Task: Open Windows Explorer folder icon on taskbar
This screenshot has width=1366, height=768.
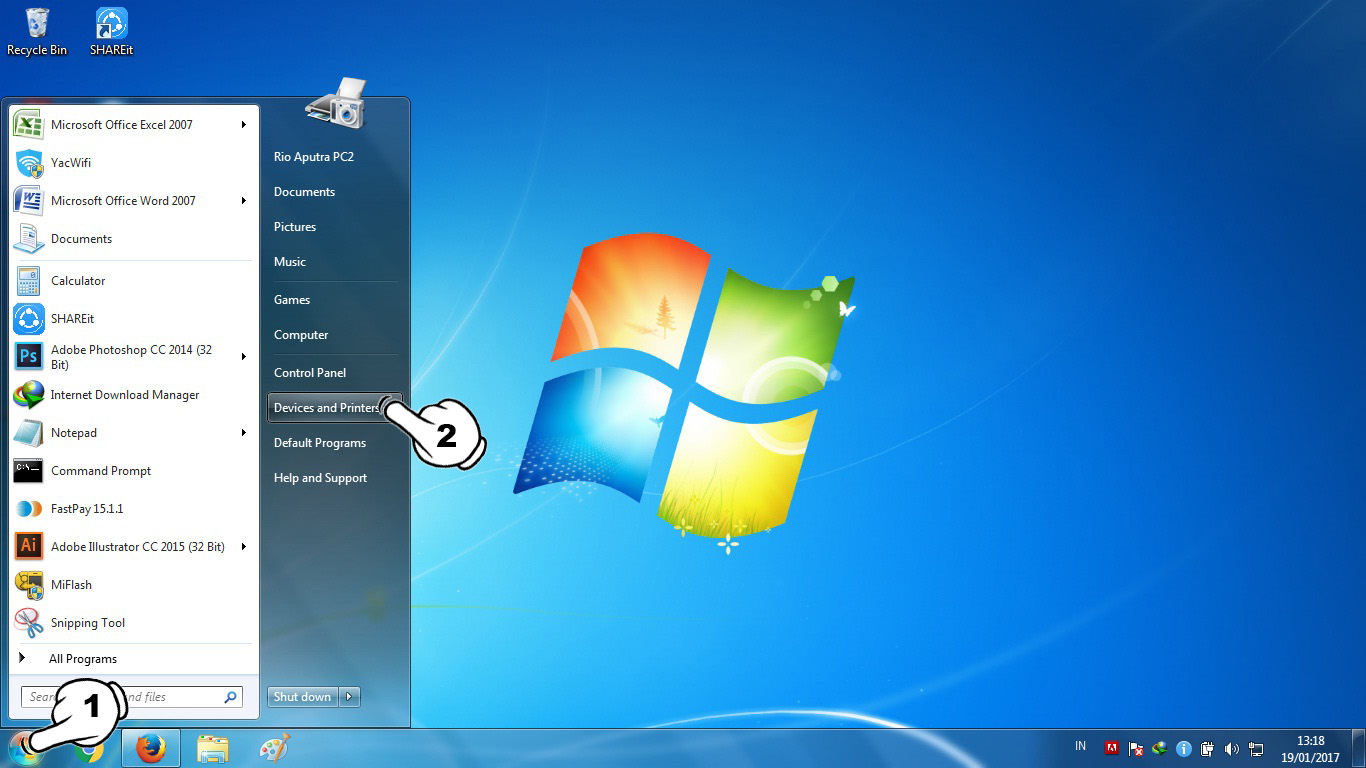Action: pos(212,748)
